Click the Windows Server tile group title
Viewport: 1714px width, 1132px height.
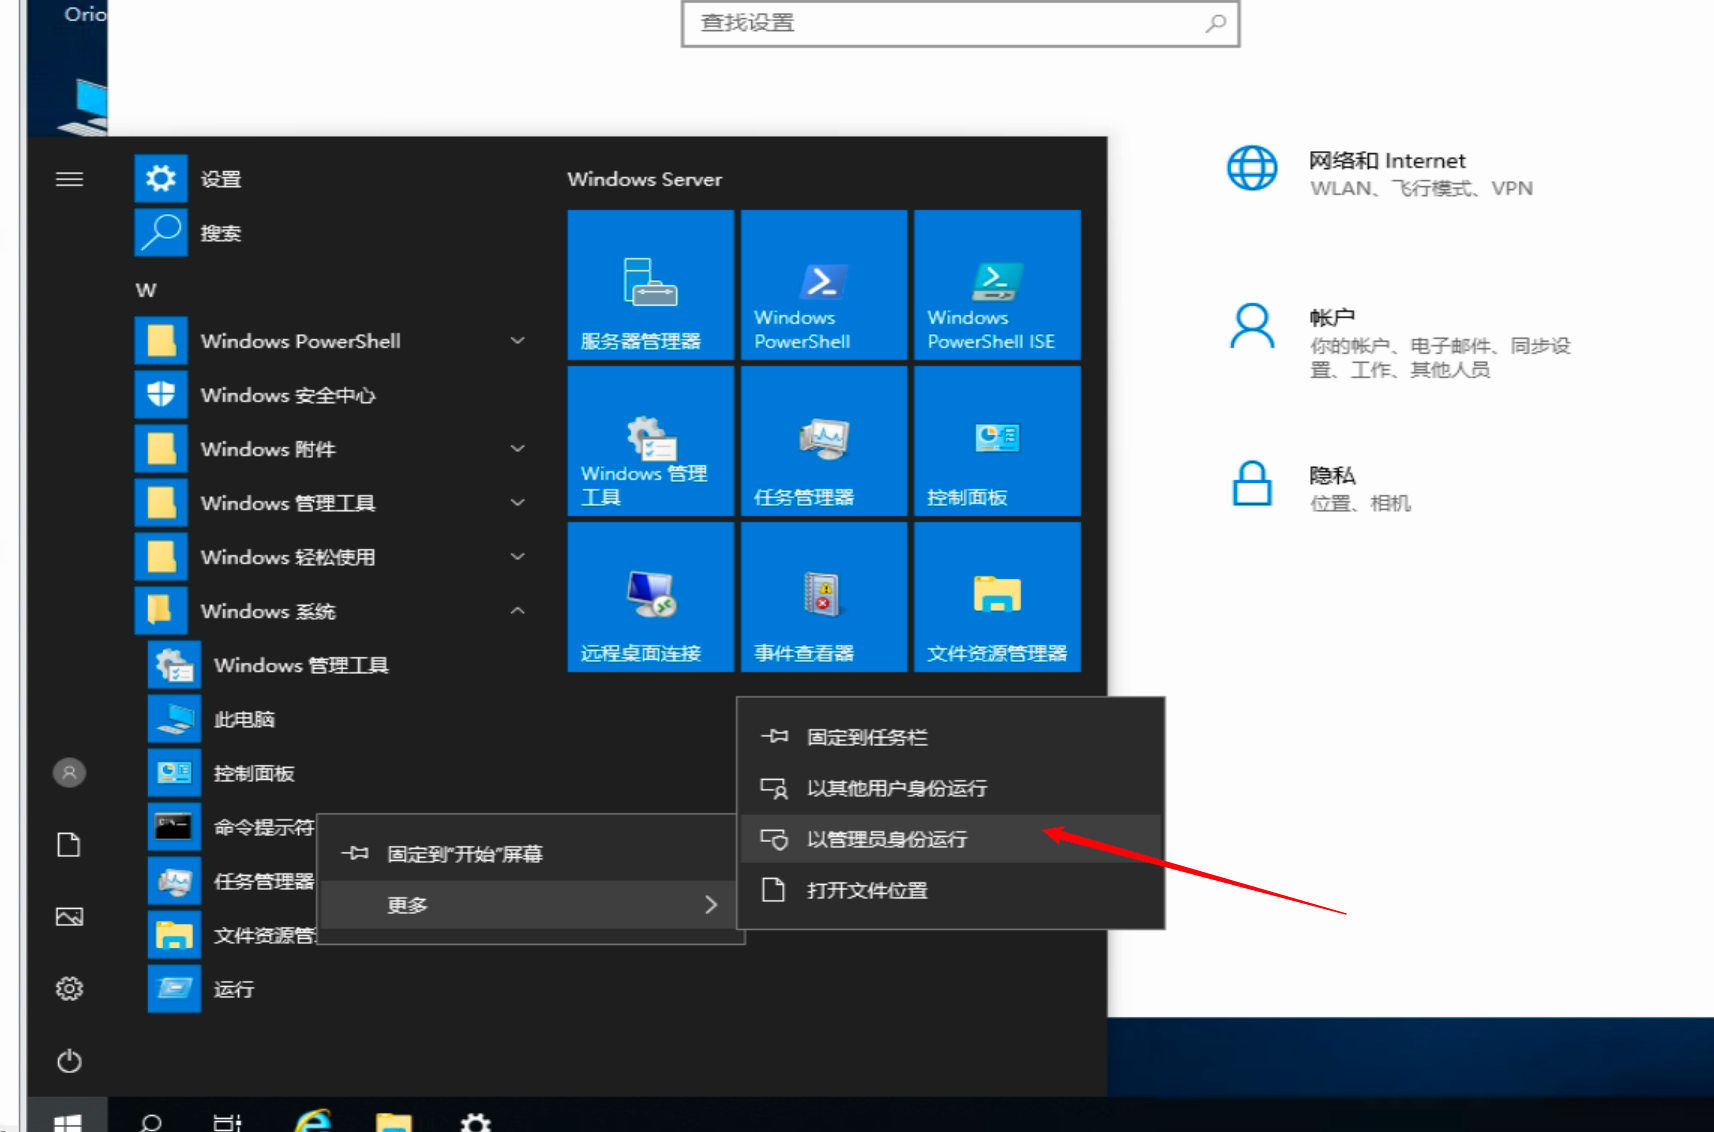[x=645, y=179]
